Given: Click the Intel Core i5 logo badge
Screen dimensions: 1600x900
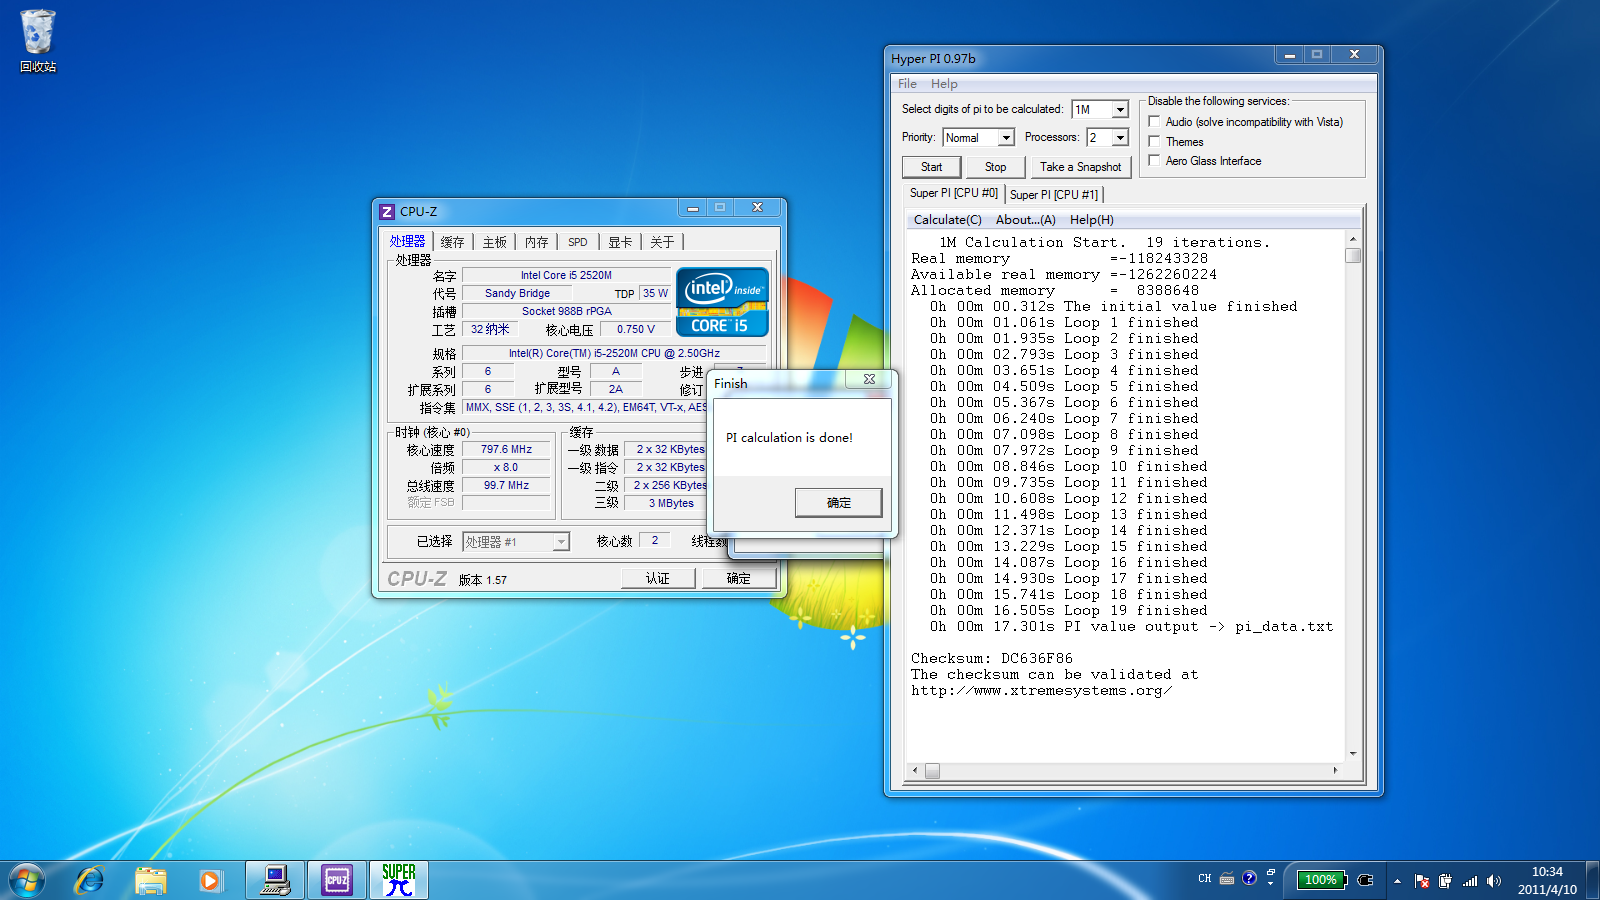Looking at the screenshot, I should click(x=722, y=301).
